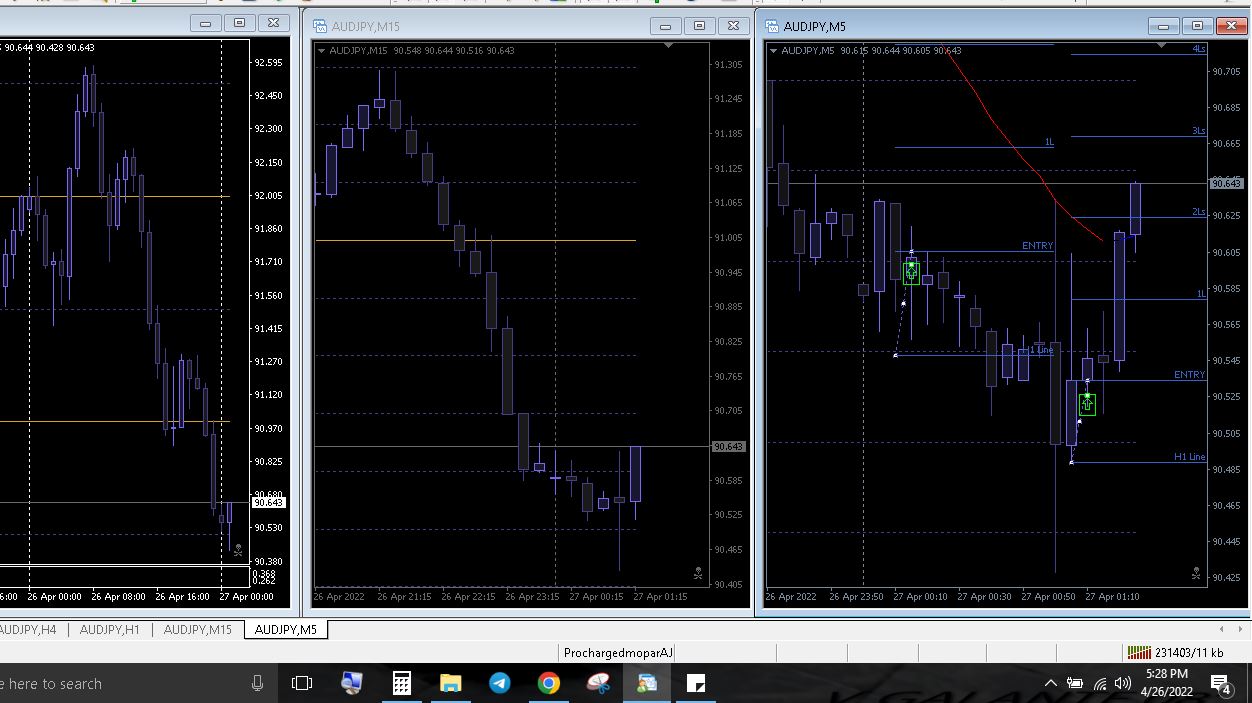The width and height of the screenshot is (1252, 703).
Task: Expand the AUDJPY,M5 chart info triangle
Action: coord(773,51)
